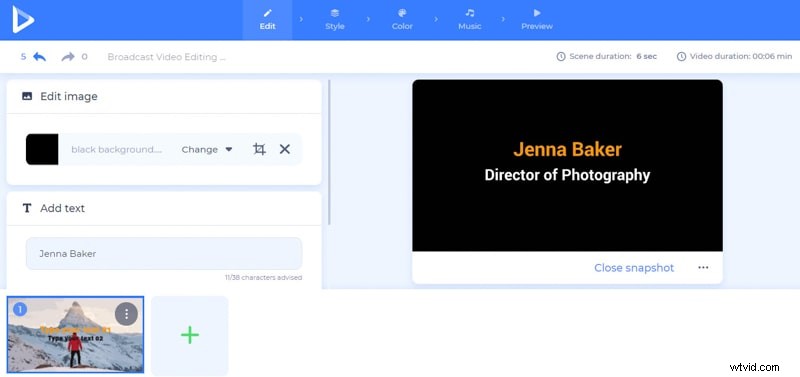Image resolution: width=800 pixels, height=377 pixels.
Task: Open the Edit step tab
Action: click(x=267, y=20)
